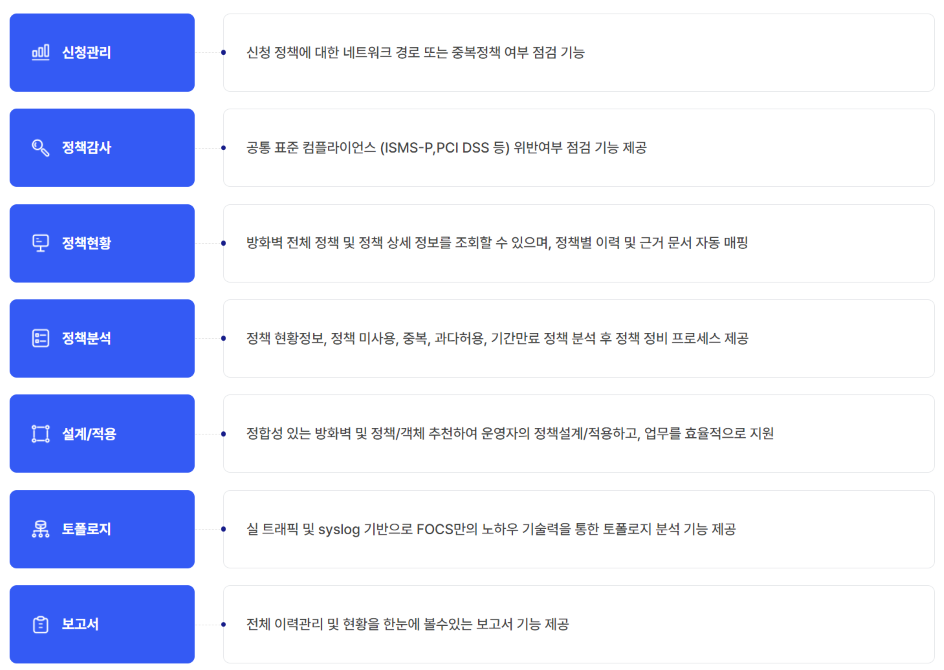
Task: Click the clipboard icon beside 보고서
Action: [x=40, y=624]
